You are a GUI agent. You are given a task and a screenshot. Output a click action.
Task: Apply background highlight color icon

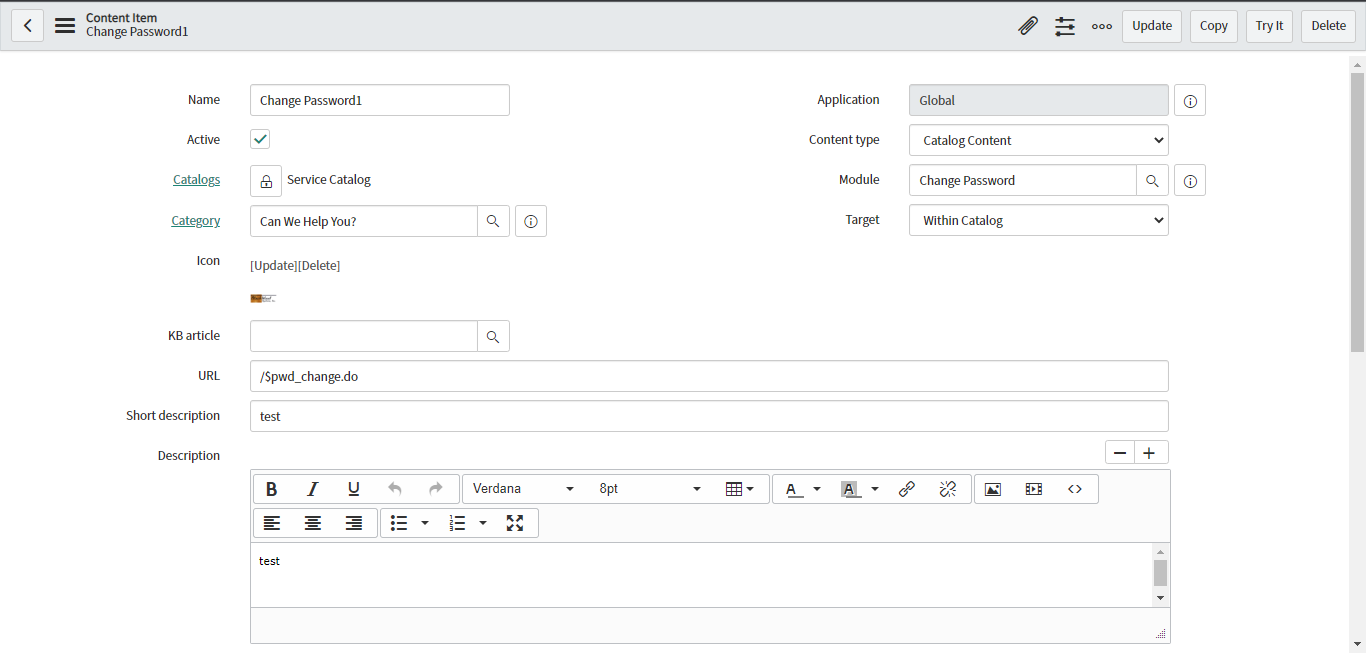[x=852, y=489]
